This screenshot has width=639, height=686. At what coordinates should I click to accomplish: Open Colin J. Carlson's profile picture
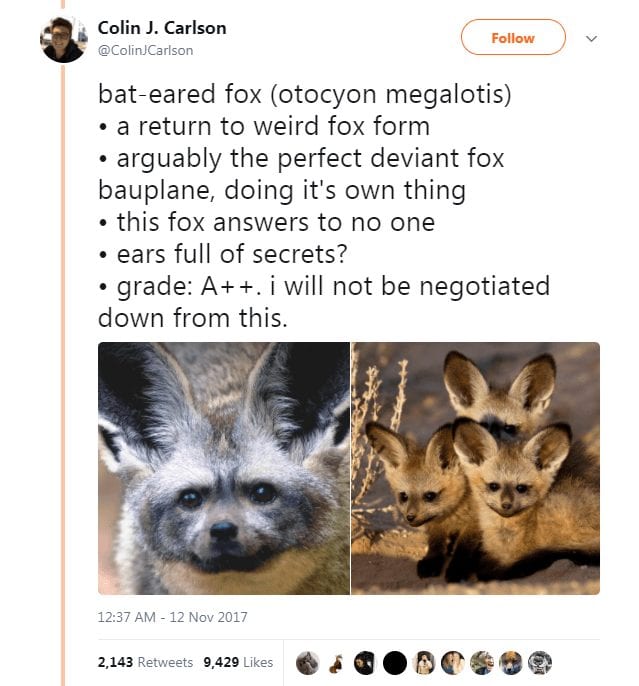click(x=63, y=39)
